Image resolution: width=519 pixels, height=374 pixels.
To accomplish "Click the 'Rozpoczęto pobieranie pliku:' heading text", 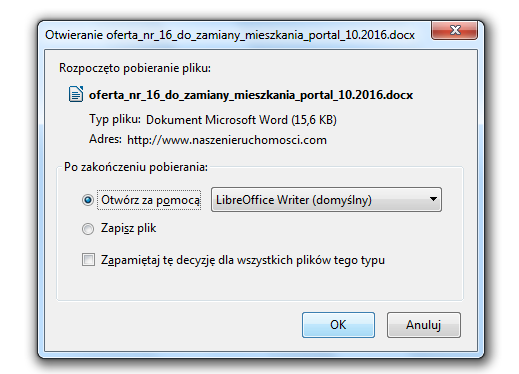I will (135, 68).
